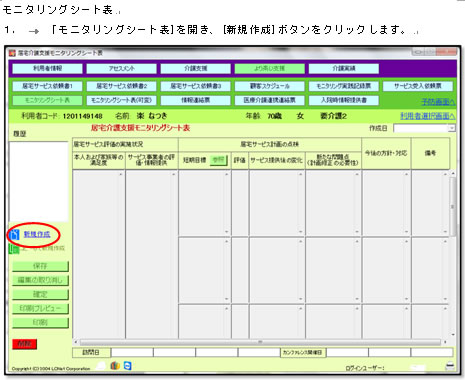Screen dimensions: 465x380
Task: Click the first 訪問日 input field
Action: (132, 352)
